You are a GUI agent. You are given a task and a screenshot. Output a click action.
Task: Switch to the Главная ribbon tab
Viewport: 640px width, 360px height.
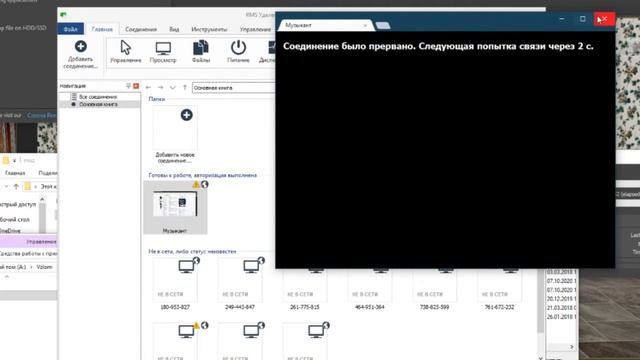[102, 29]
